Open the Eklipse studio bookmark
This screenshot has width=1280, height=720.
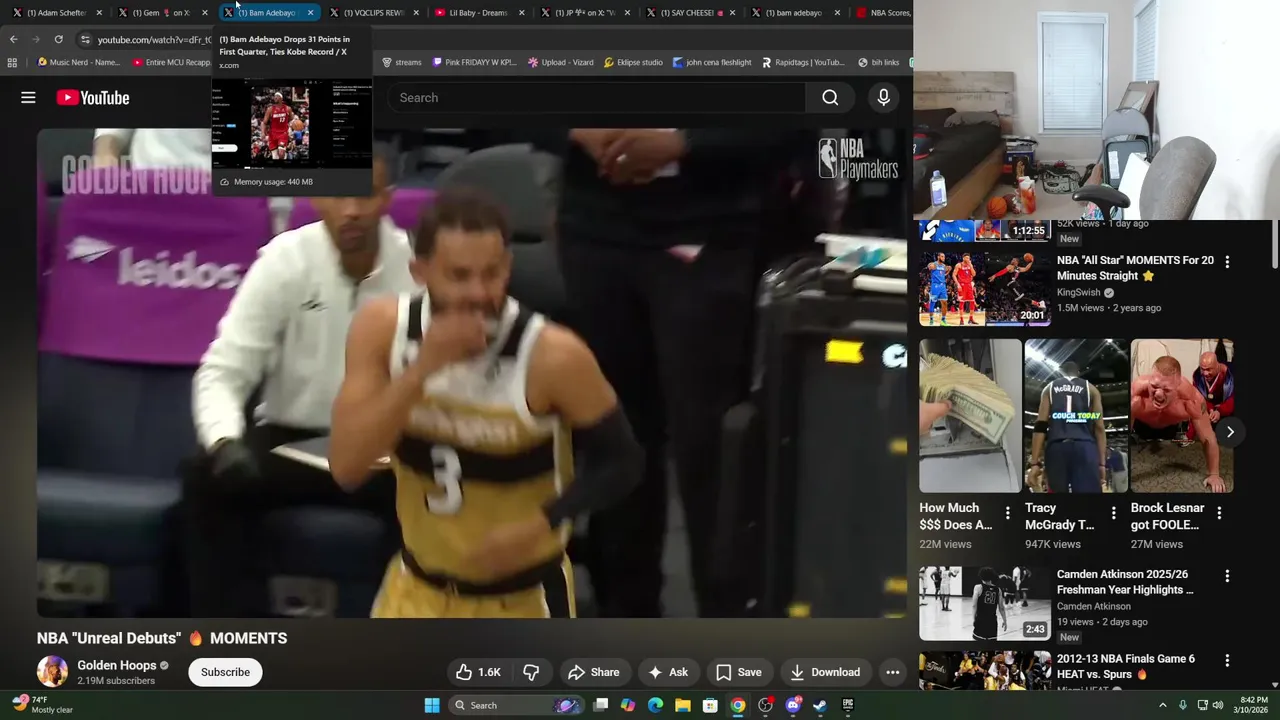(x=633, y=62)
